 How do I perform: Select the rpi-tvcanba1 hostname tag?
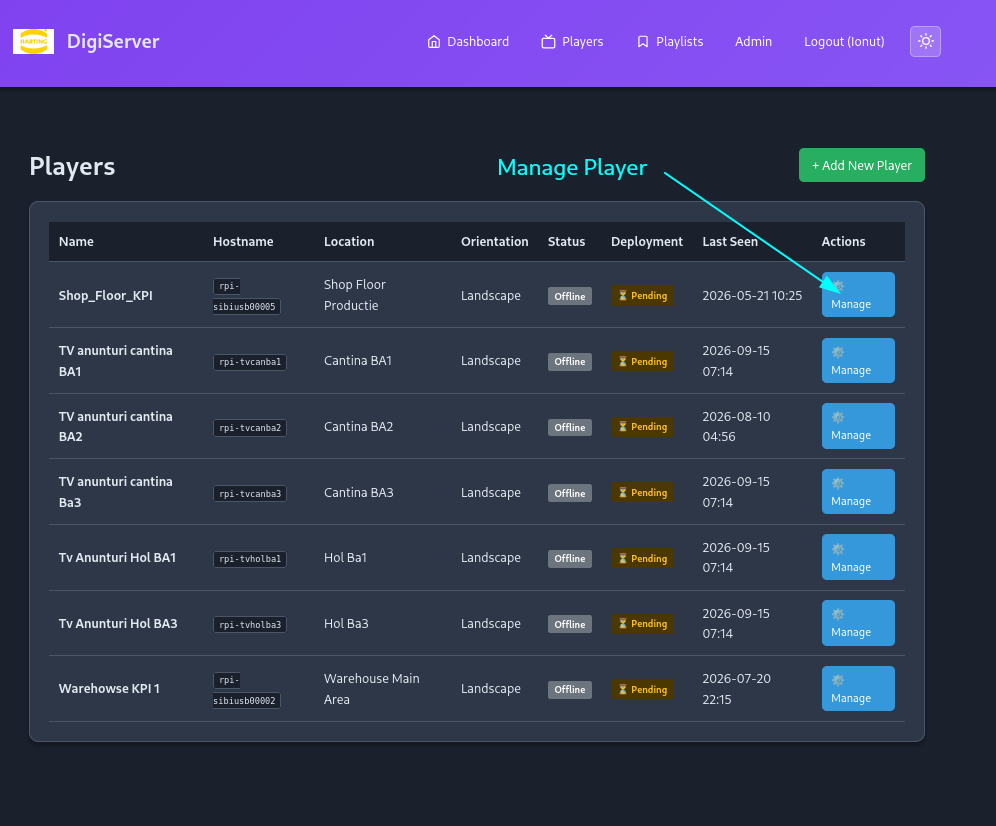[250, 362]
